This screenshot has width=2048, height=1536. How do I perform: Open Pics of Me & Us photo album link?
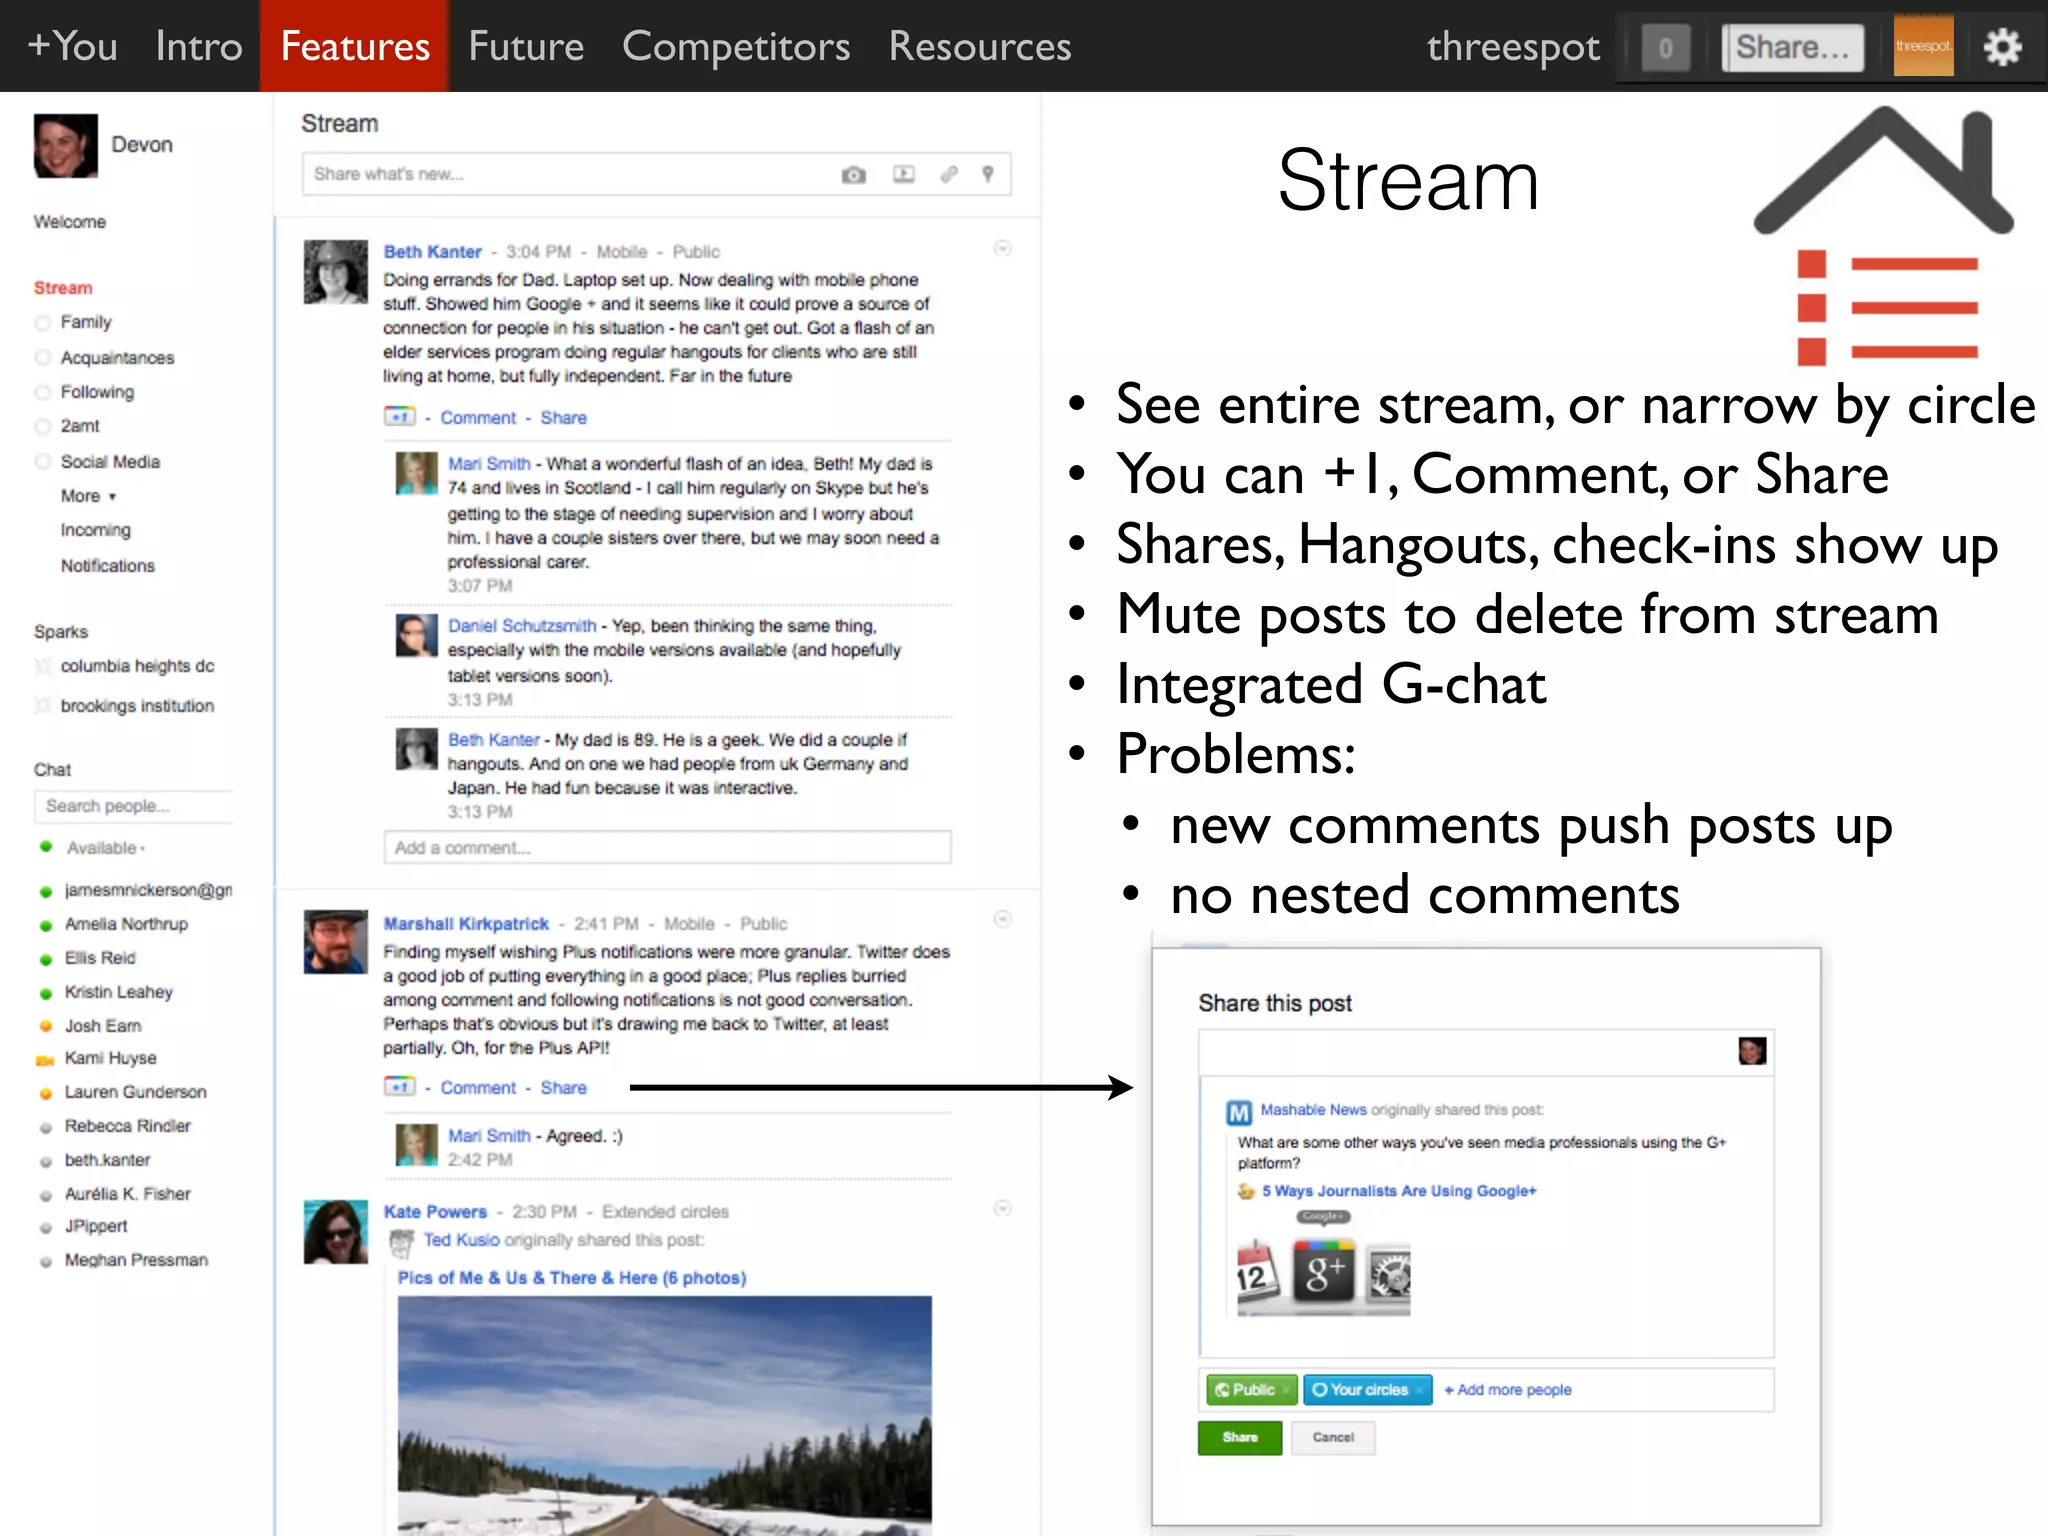click(572, 1277)
